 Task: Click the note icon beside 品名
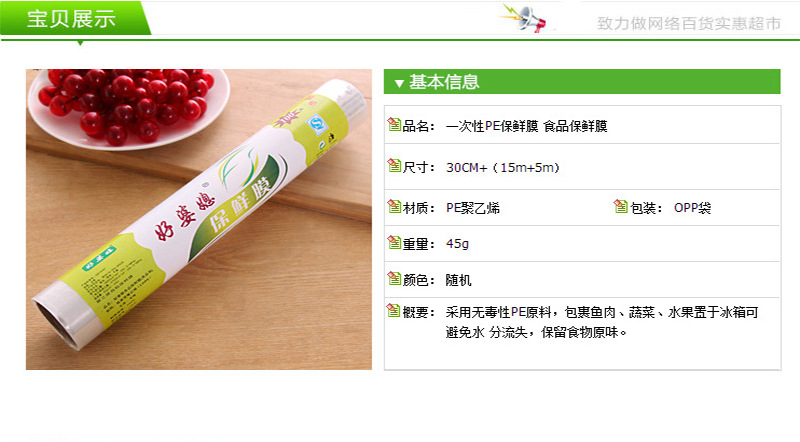click(x=394, y=124)
